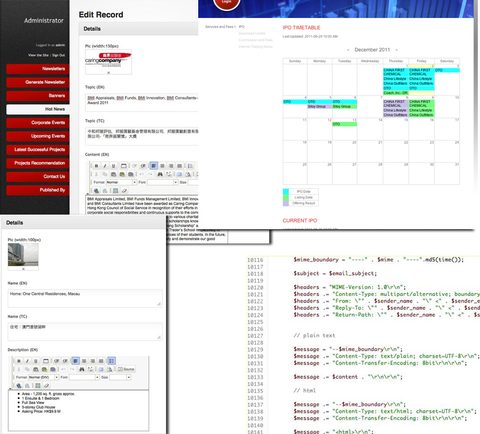Go to next month after December 2011
This screenshot has width=480, height=434.
pos(397,50)
